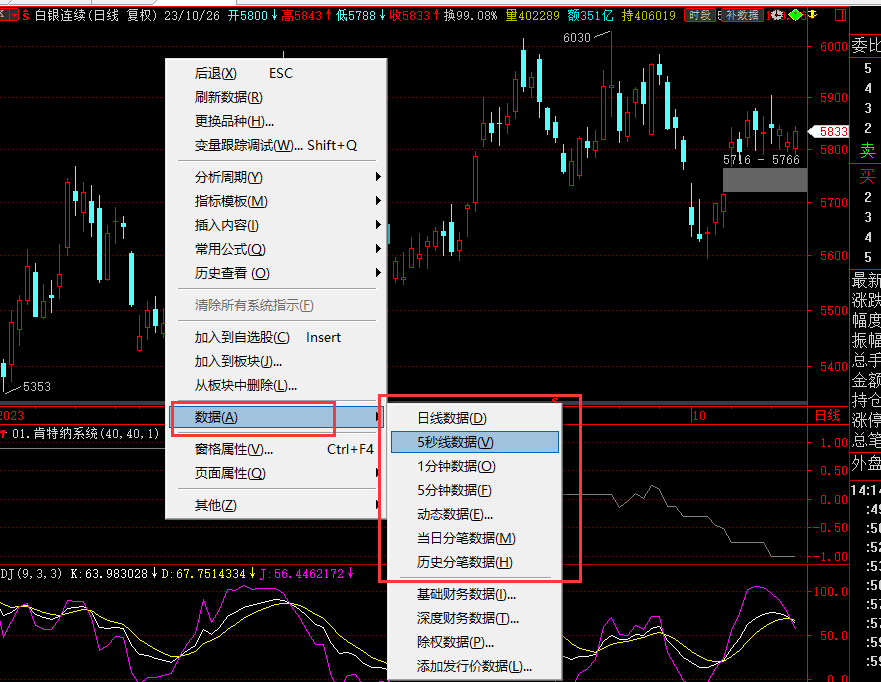Click the 10 month marker on time axis
Viewport: 881px width, 682px height.
[x=699, y=416]
